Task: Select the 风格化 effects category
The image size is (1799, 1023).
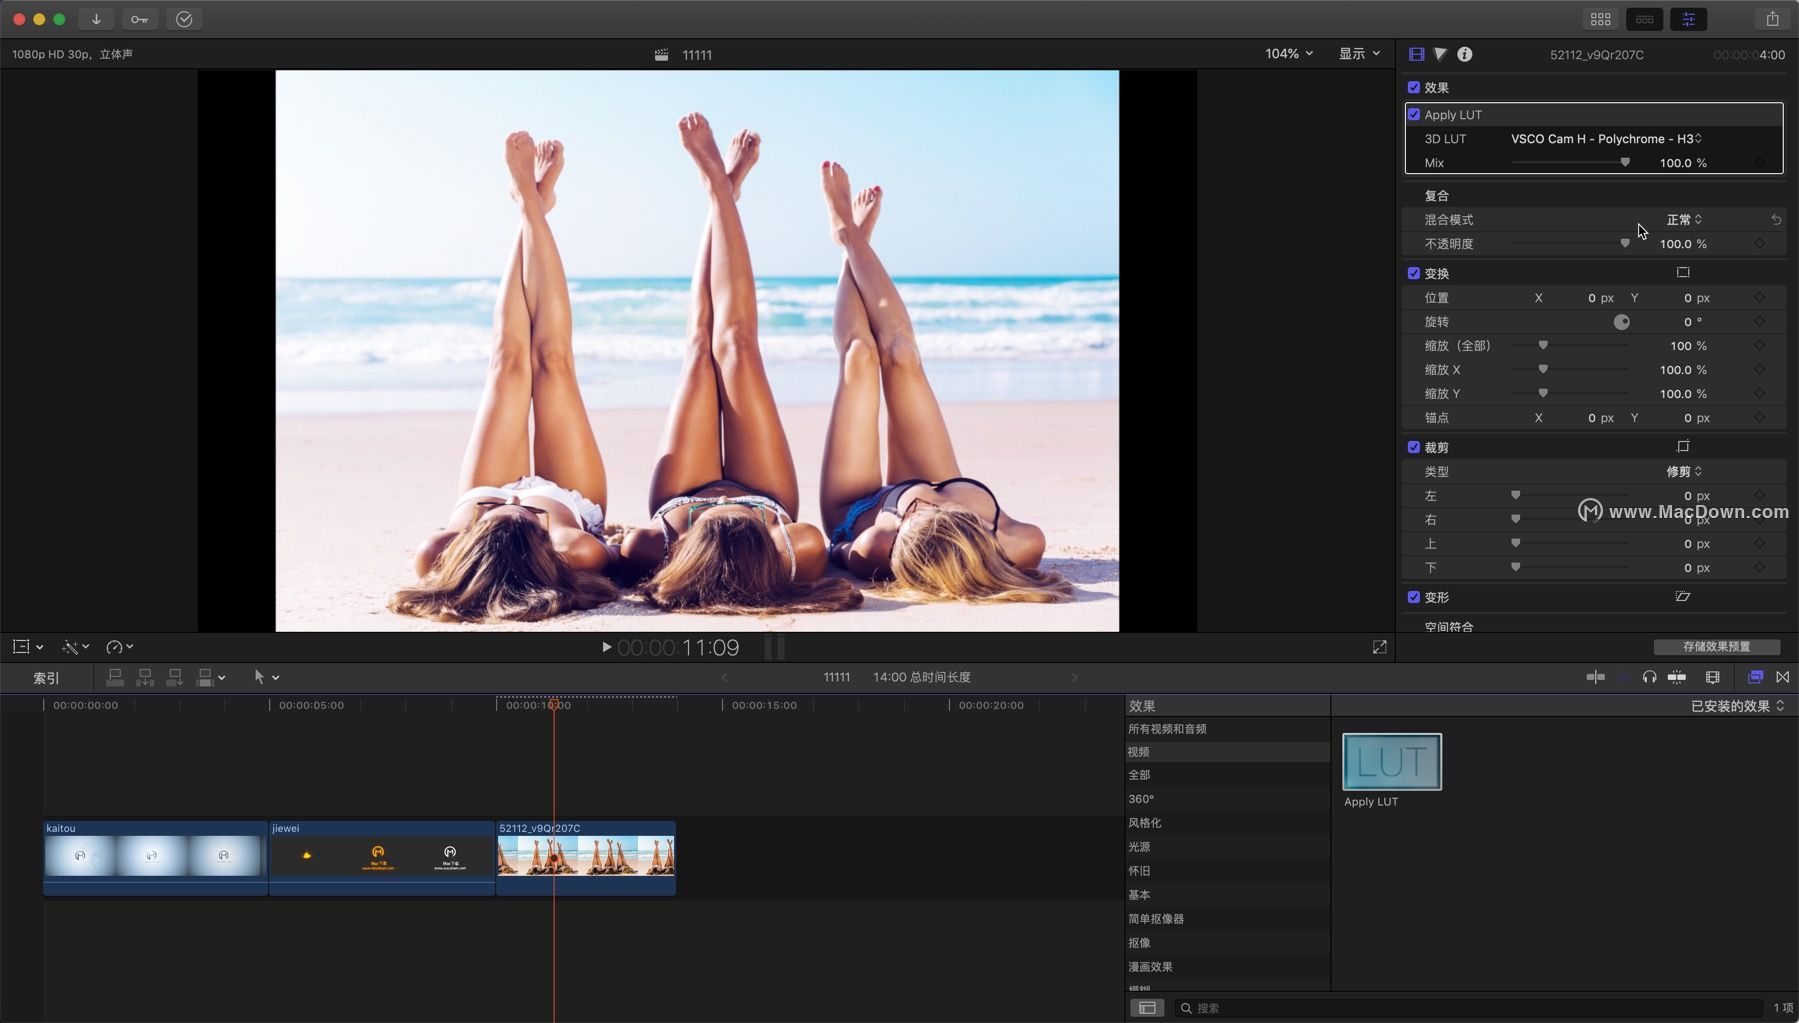Action: 1227,823
